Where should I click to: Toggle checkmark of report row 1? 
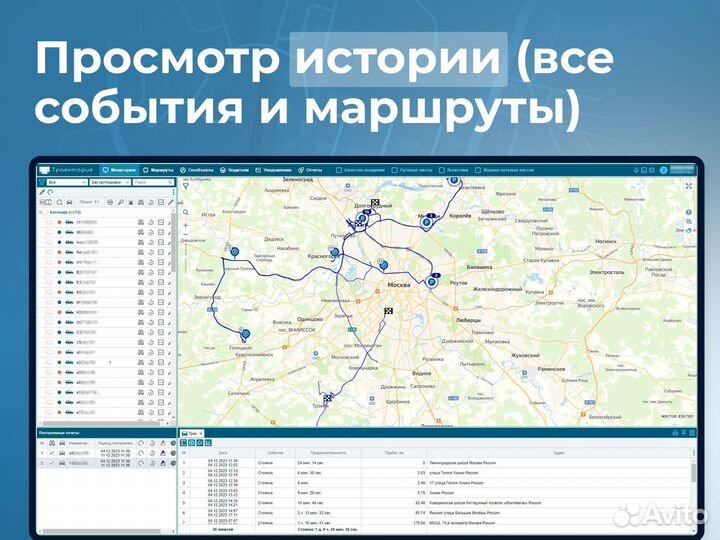point(52,453)
